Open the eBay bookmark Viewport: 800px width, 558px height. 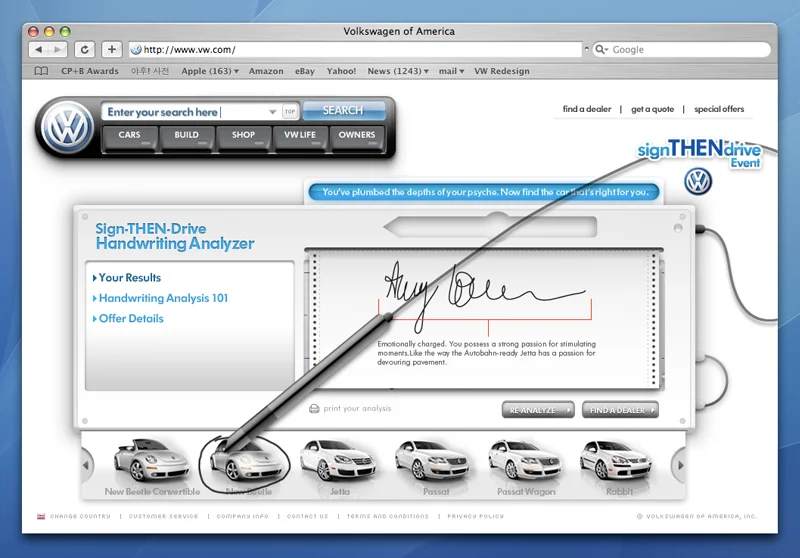pos(305,71)
